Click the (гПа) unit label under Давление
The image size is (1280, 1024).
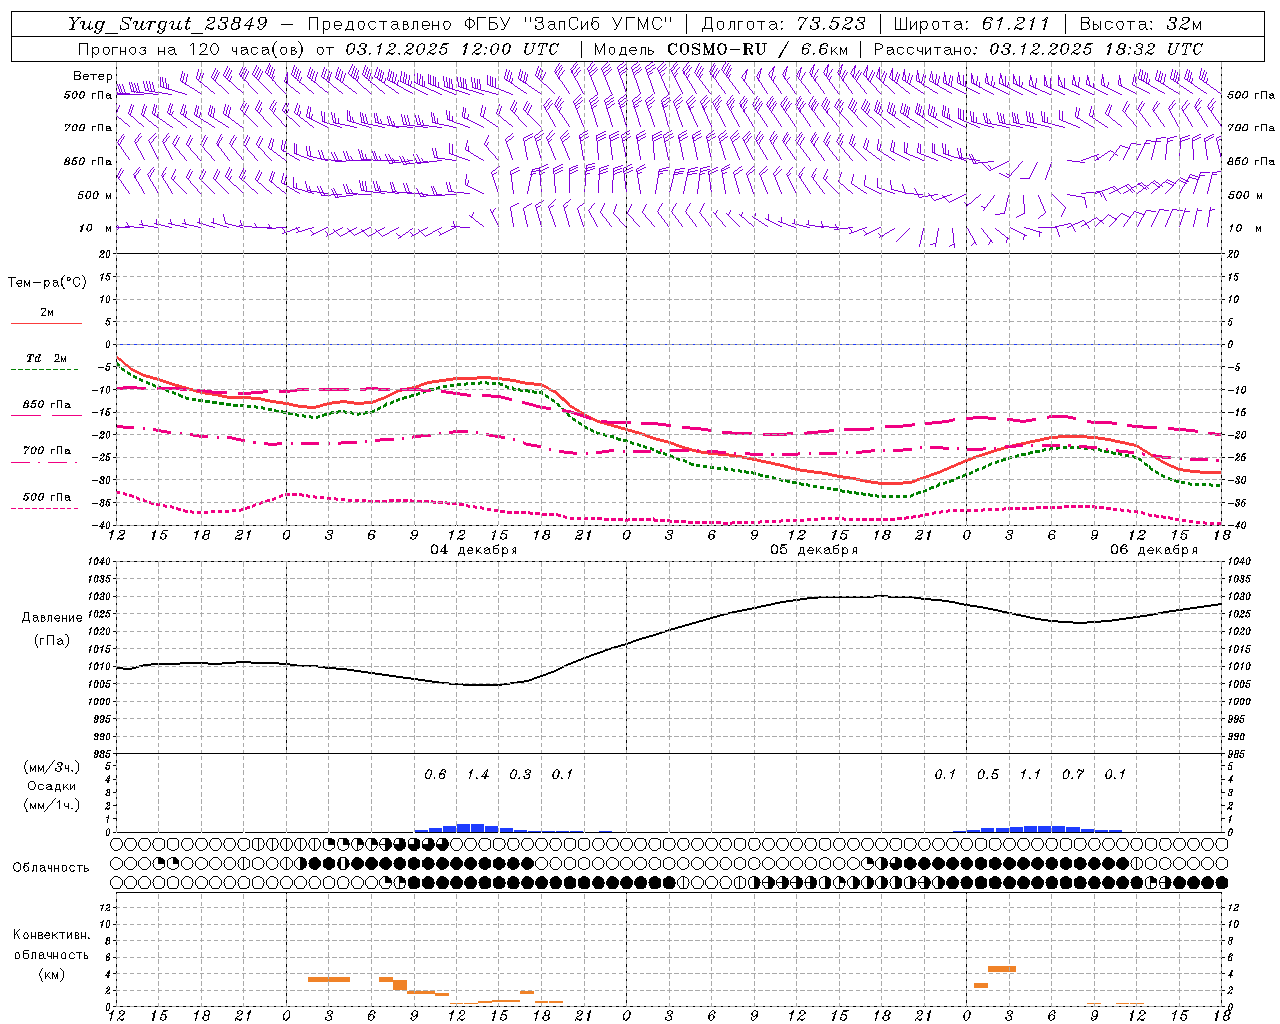click(x=52, y=641)
